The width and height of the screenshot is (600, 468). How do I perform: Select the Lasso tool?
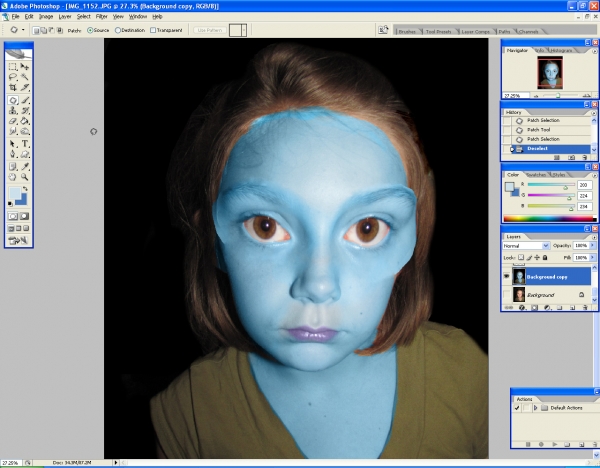(13, 77)
